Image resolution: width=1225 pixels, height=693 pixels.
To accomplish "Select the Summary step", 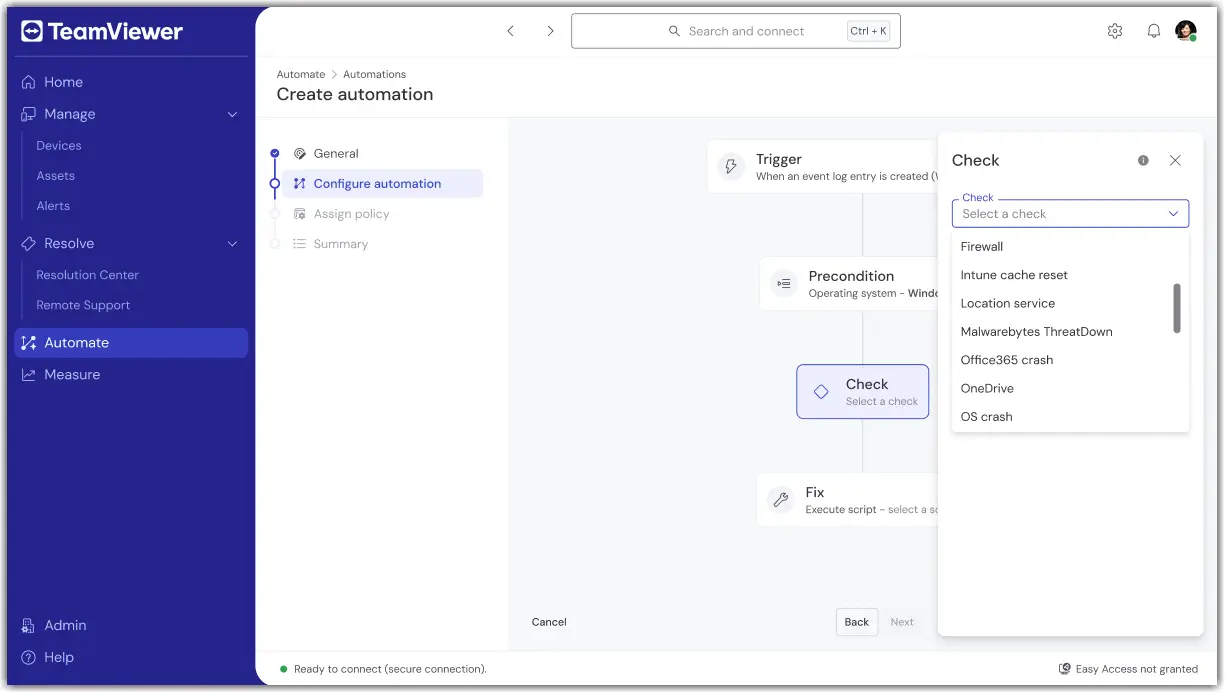I will click(340, 244).
